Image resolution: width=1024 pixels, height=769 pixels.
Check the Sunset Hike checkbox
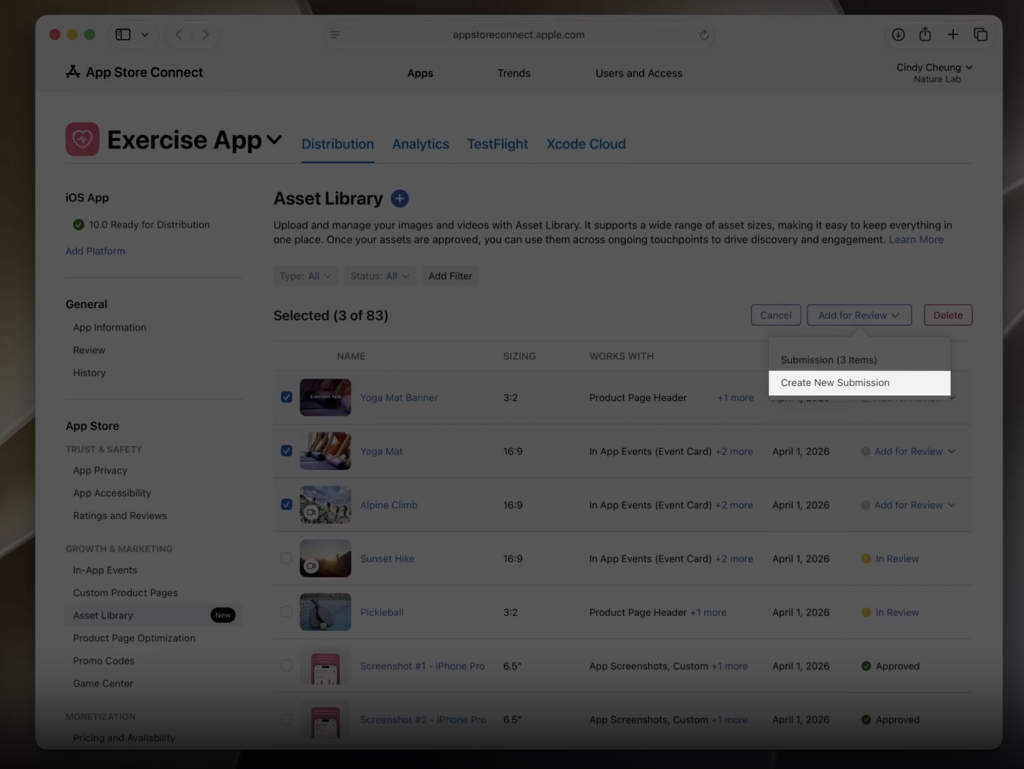(x=286, y=558)
